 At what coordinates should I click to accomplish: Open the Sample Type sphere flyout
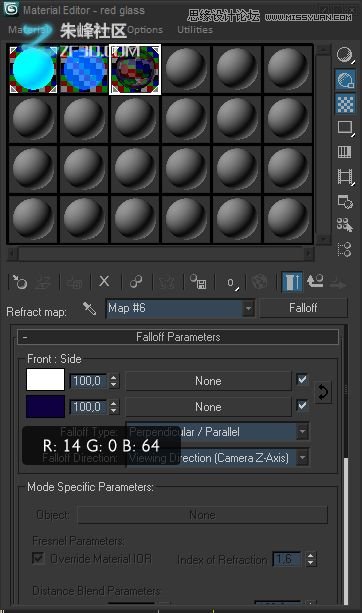(345, 55)
